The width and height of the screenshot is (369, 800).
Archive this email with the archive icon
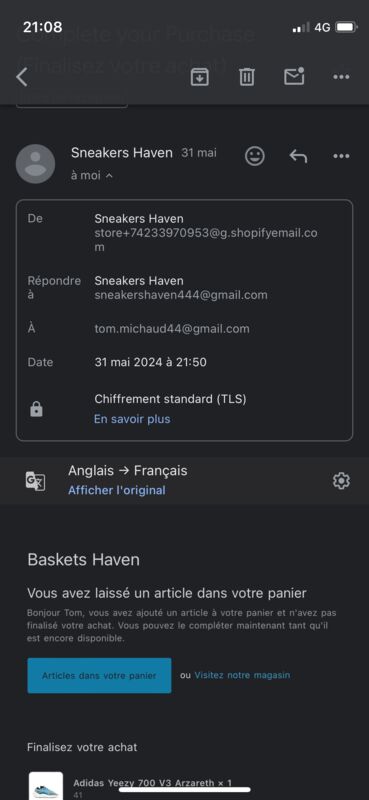(198, 77)
